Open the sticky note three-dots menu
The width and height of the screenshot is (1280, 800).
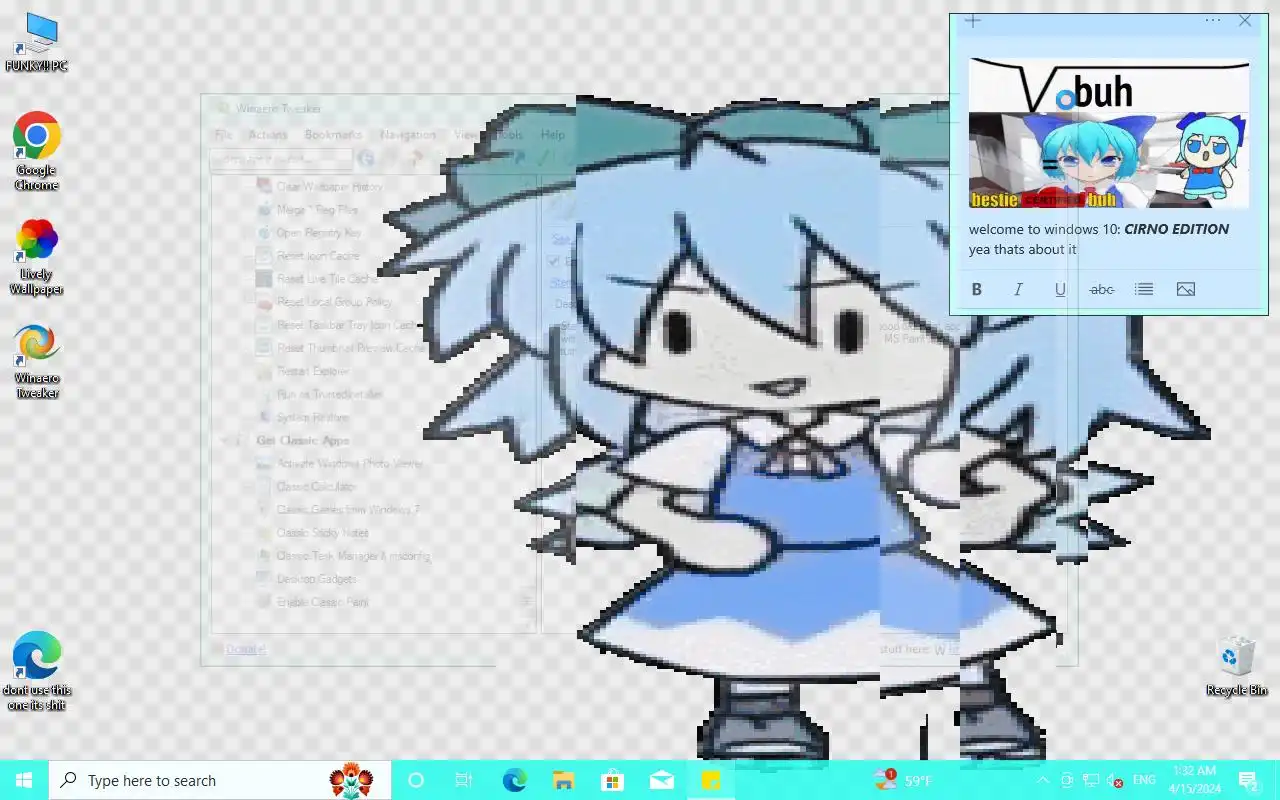[1213, 20]
